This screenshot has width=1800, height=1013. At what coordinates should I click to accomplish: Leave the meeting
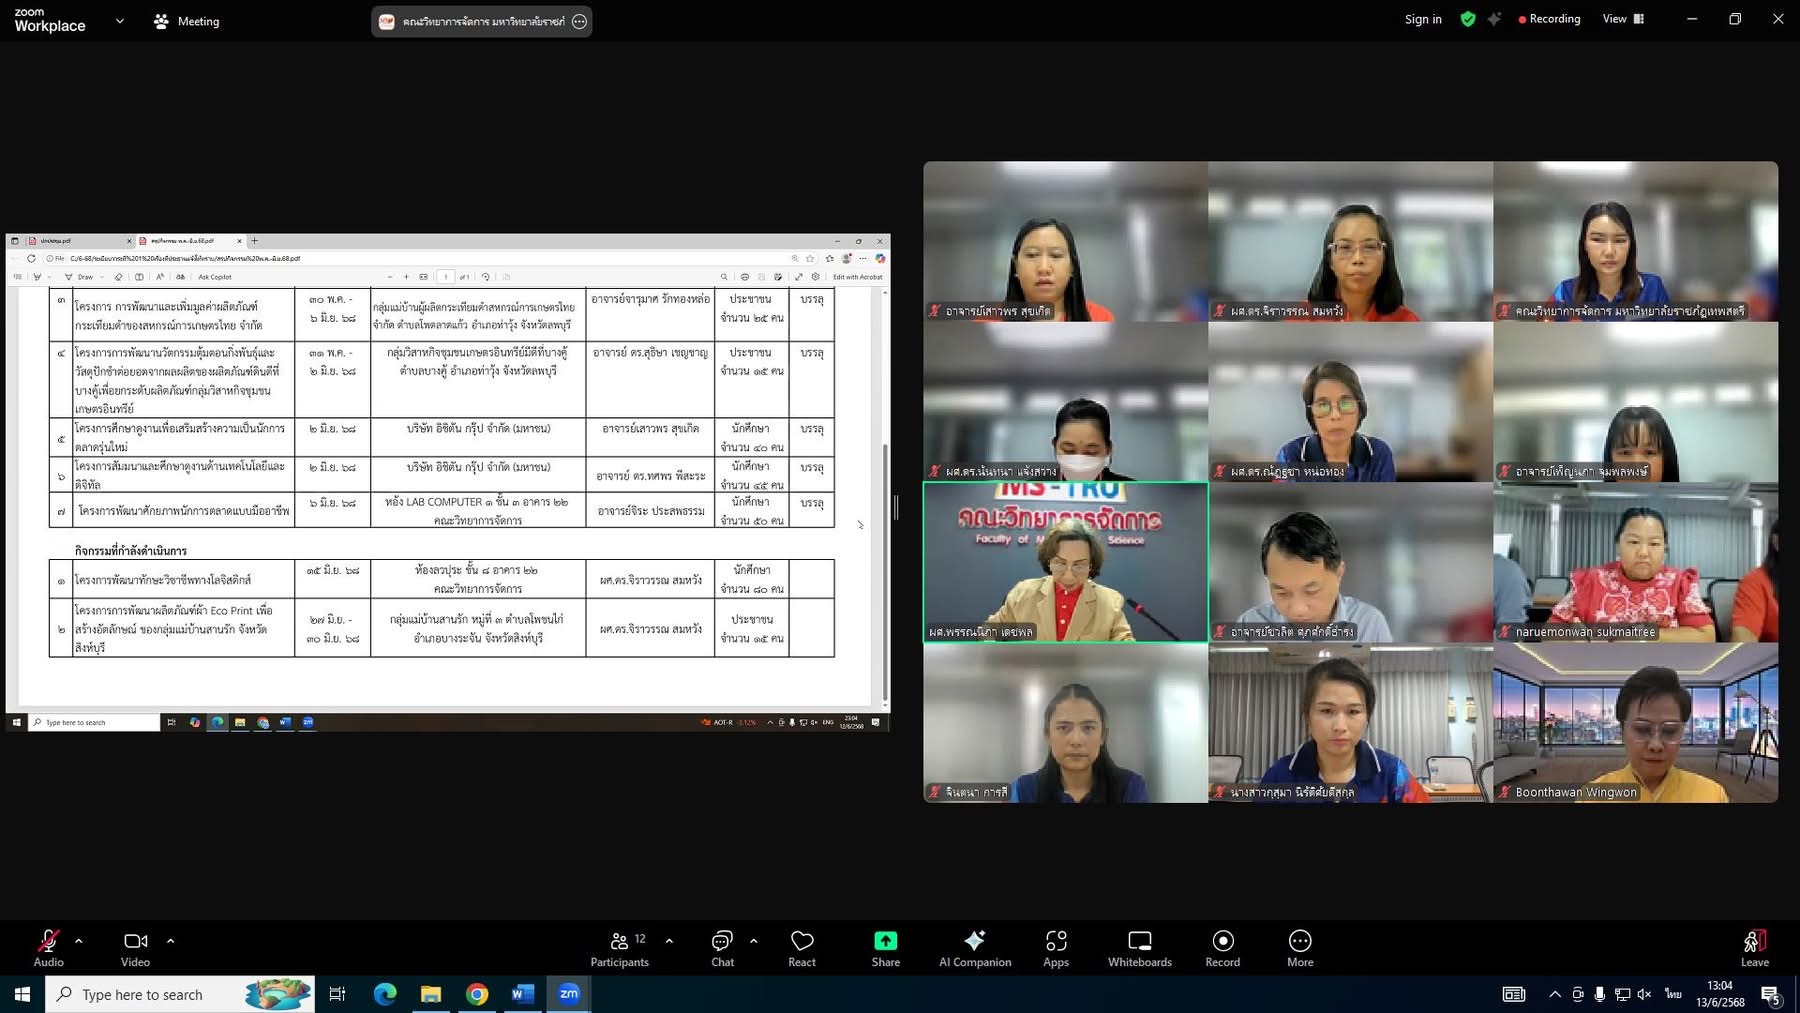1754,948
